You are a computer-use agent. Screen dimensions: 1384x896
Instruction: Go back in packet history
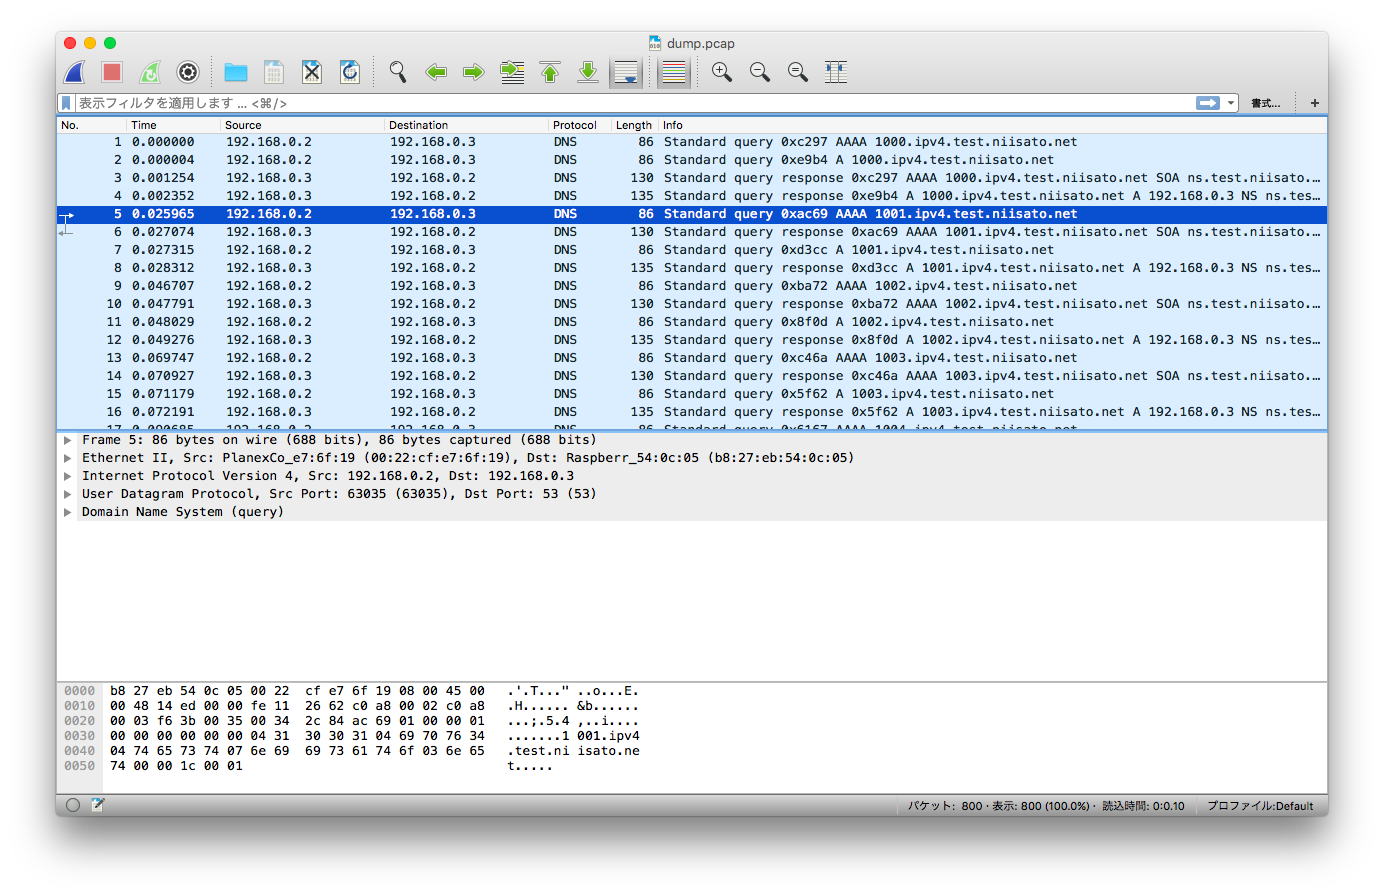pyautogui.click(x=436, y=72)
